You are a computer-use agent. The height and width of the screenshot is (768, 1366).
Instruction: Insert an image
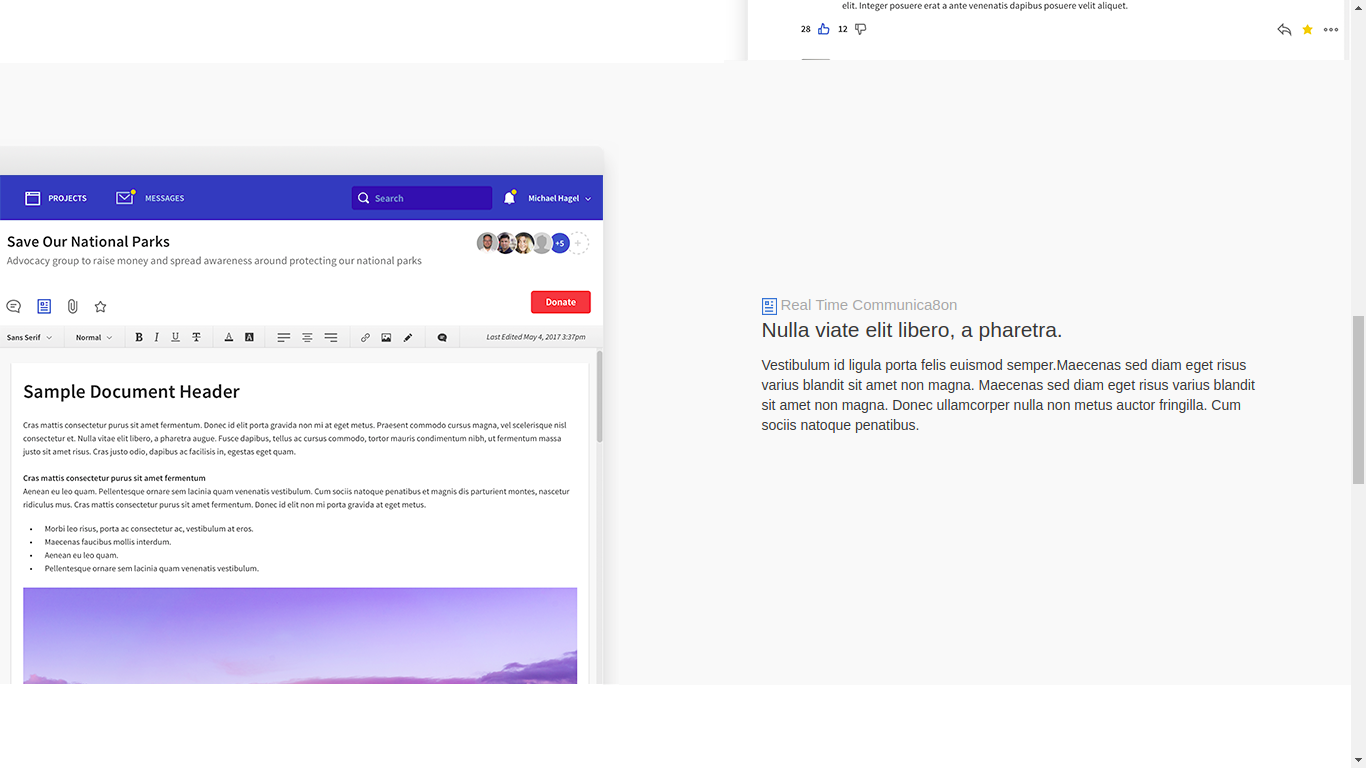pos(386,337)
